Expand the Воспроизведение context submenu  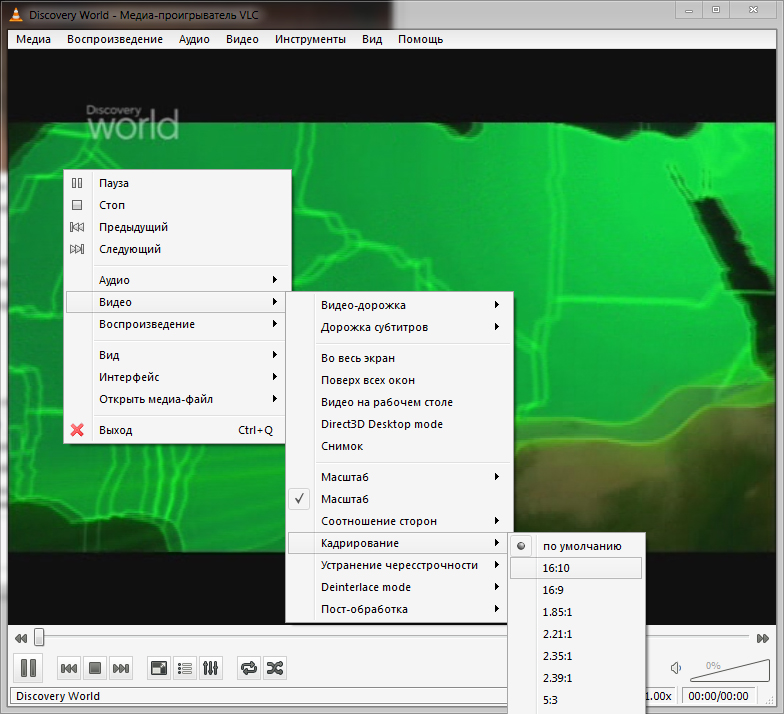176,324
